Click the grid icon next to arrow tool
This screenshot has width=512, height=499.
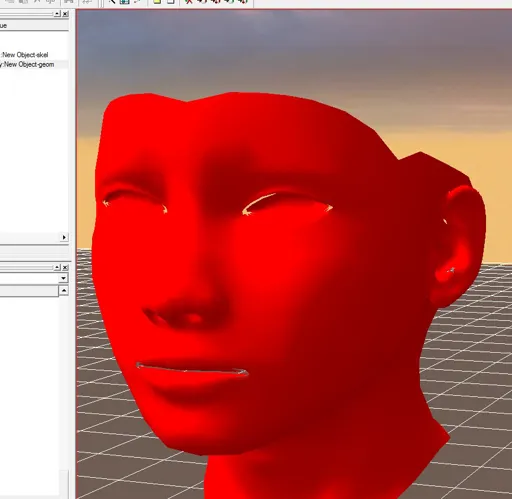[x=124, y=2]
